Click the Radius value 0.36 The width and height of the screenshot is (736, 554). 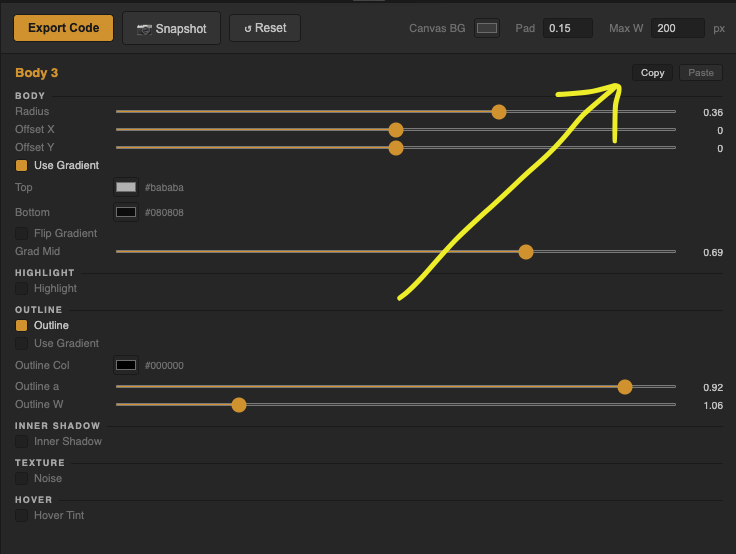click(713, 113)
